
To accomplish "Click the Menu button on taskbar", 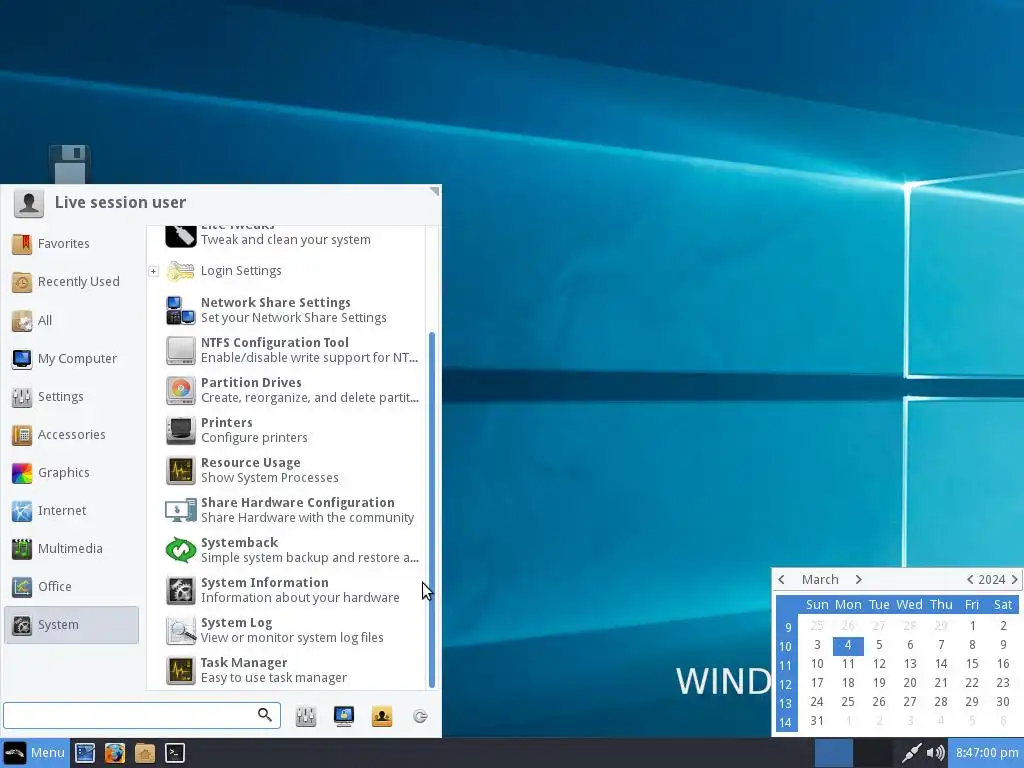I will (x=34, y=753).
